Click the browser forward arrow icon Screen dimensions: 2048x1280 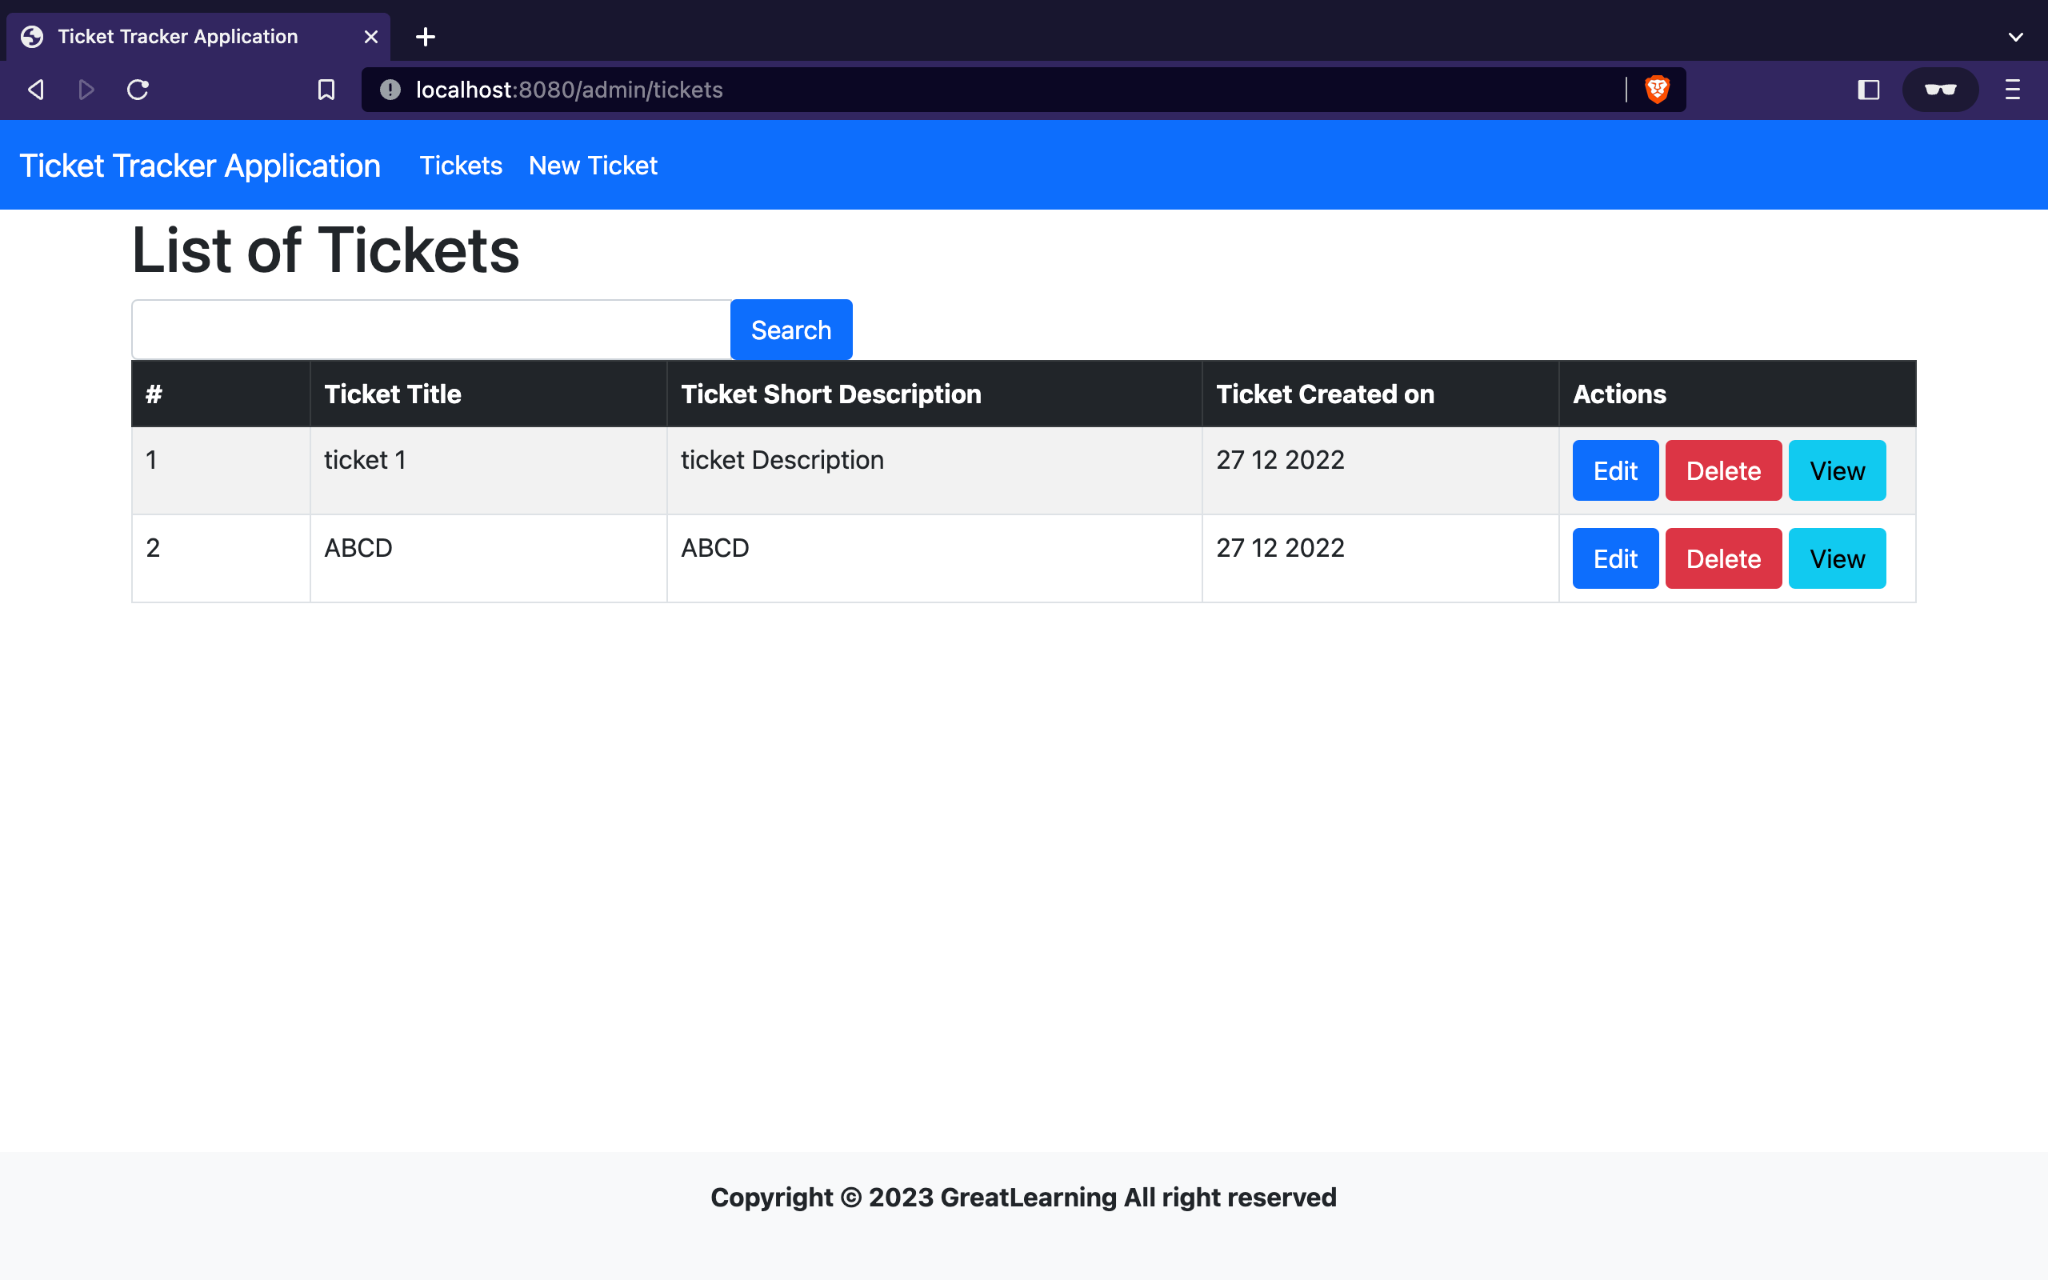(x=86, y=90)
